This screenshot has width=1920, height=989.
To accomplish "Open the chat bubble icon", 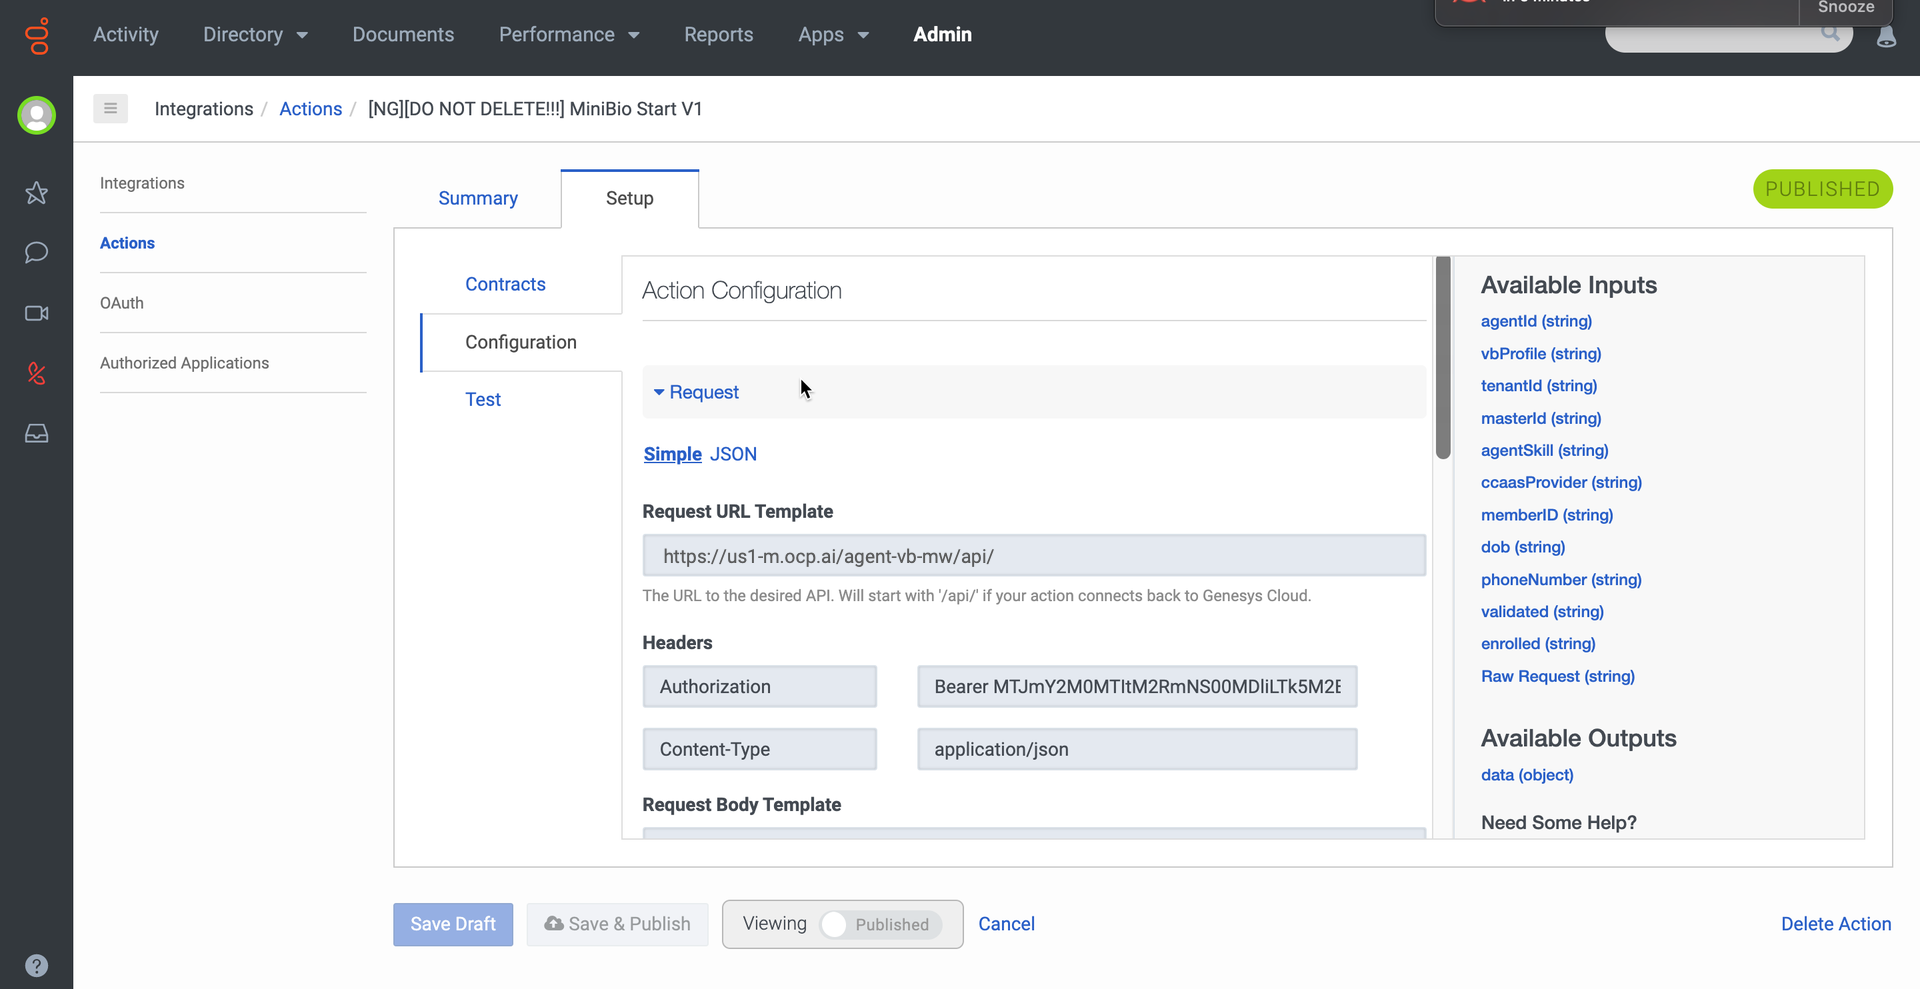I will pyautogui.click(x=37, y=253).
